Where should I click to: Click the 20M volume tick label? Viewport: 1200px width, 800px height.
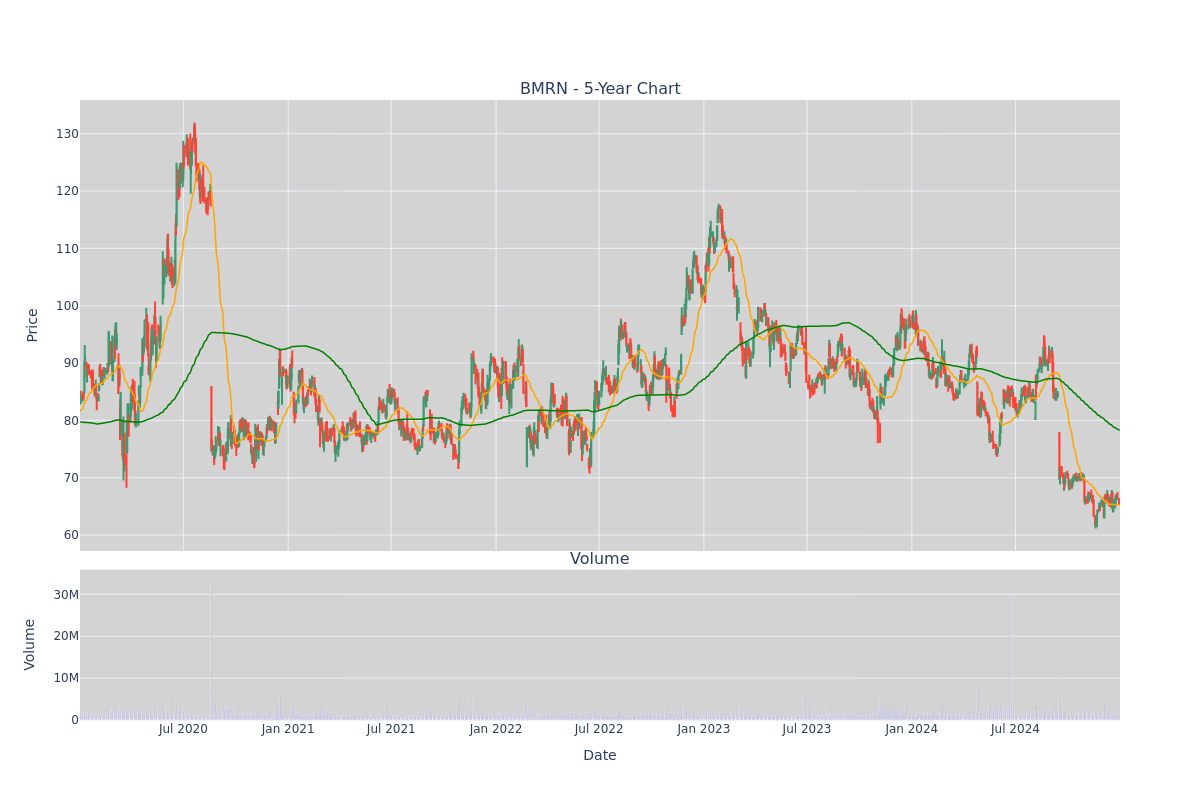click(x=66, y=636)
